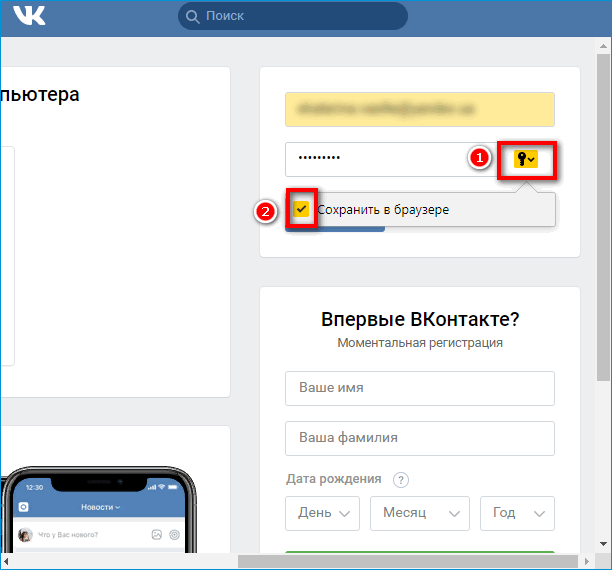
Task: Click the vertical scrollbar thumb
Action: [x=603, y=217]
